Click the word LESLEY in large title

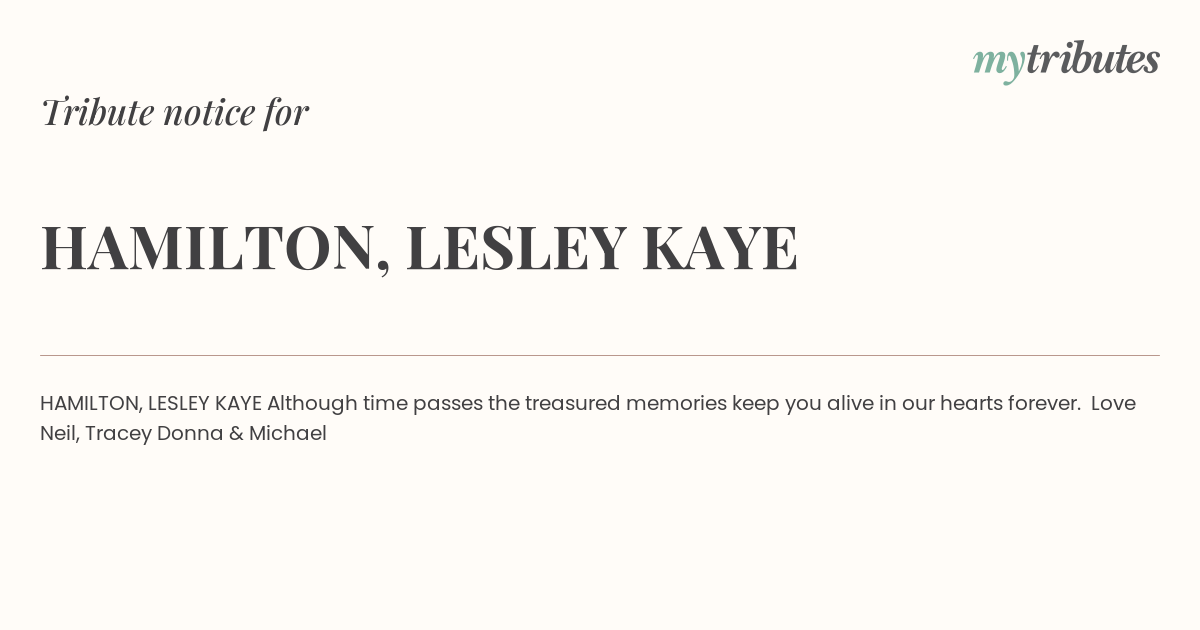(516, 247)
